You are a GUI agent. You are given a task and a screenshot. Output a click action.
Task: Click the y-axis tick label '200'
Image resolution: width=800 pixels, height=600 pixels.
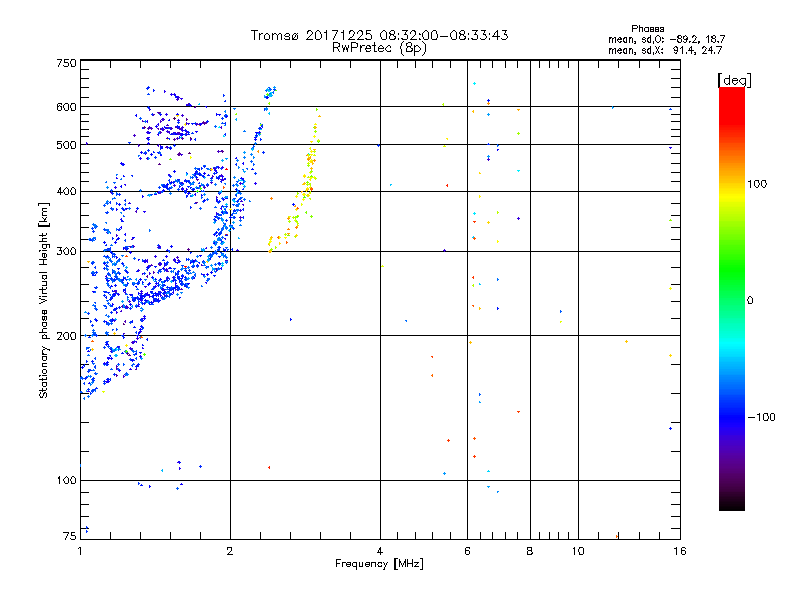point(66,336)
